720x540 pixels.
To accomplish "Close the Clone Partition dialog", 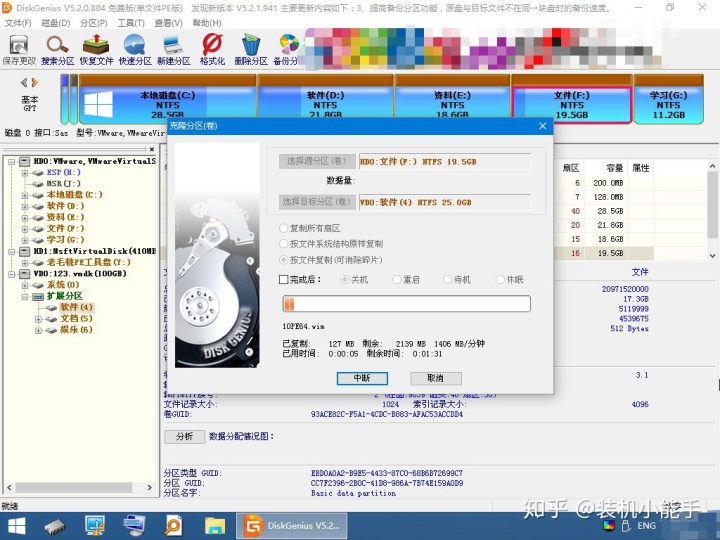I will [542, 126].
